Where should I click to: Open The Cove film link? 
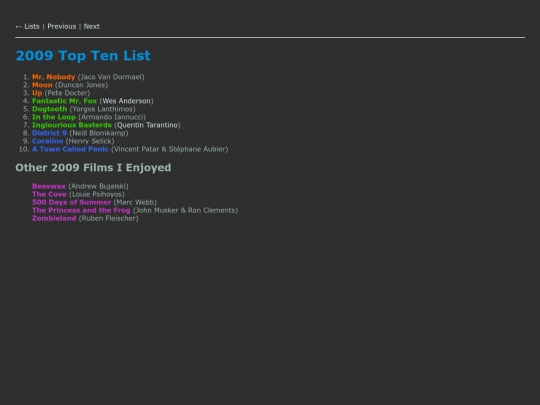[49, 194]
